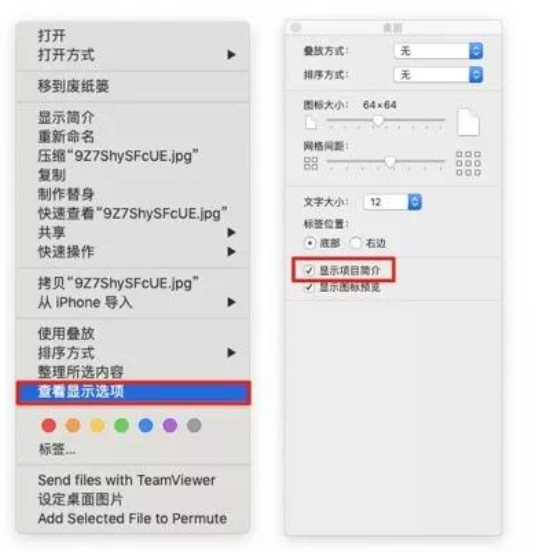
Task: Click the 图标大小 slider handle
Action: coord(378,120)
